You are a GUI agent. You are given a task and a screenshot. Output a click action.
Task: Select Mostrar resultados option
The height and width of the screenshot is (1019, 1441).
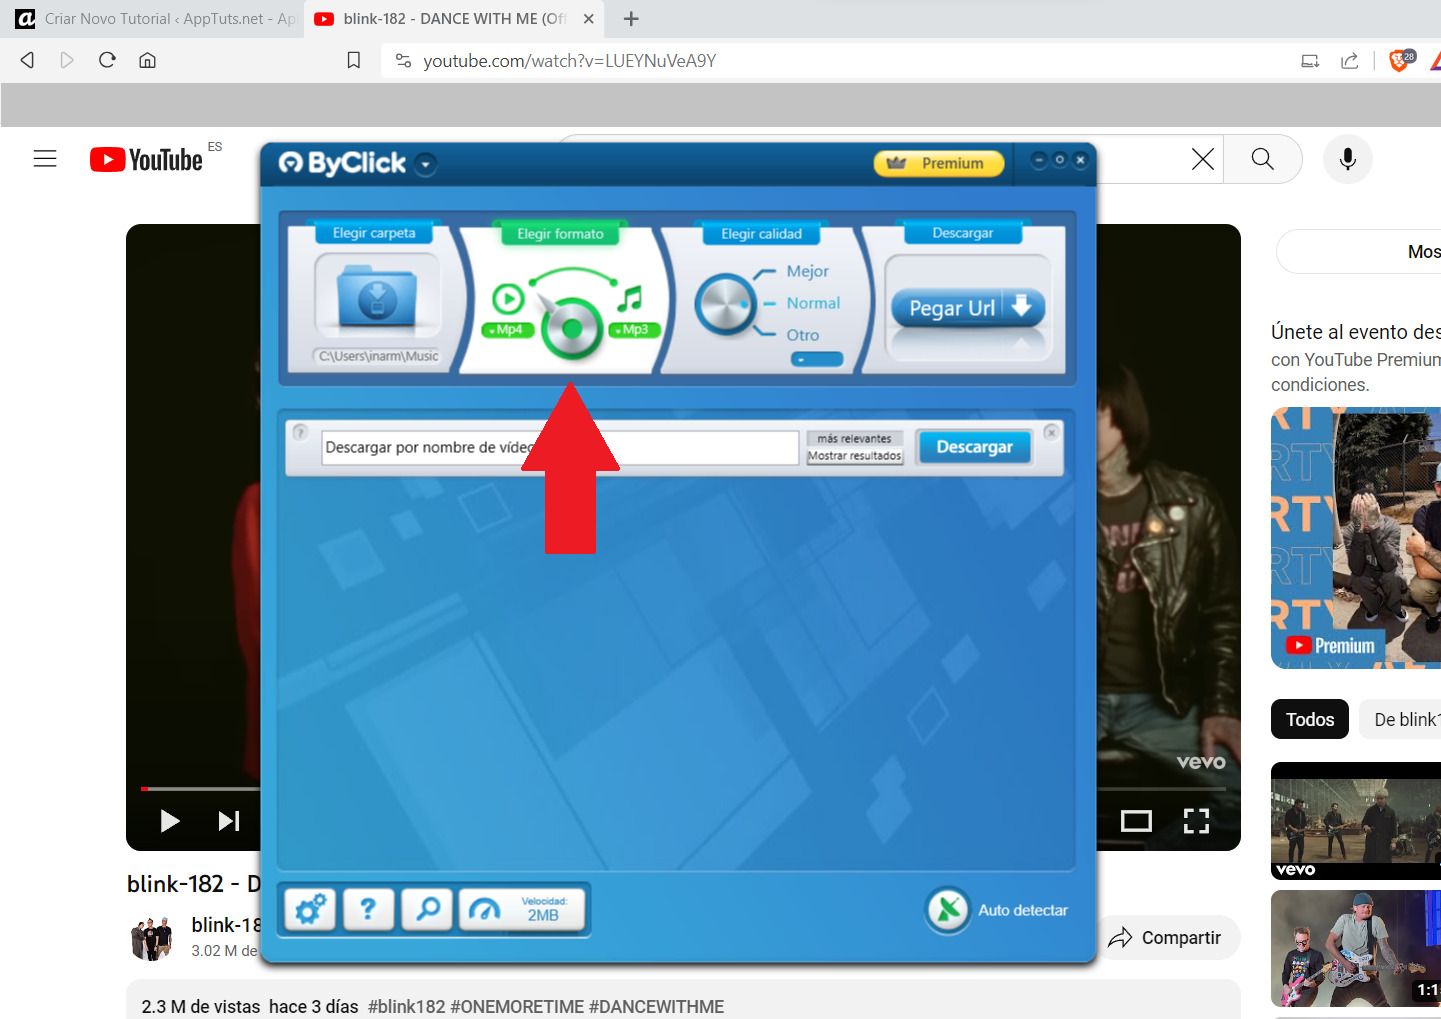(x=854, y=456)
